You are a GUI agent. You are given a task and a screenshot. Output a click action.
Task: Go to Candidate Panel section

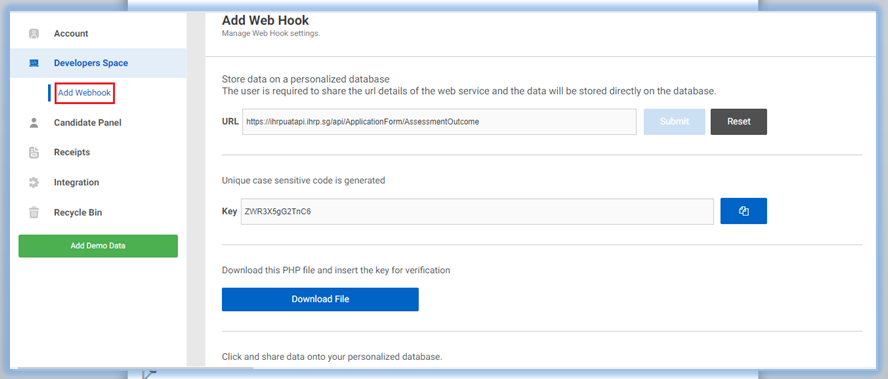click(x=88, y=122)
